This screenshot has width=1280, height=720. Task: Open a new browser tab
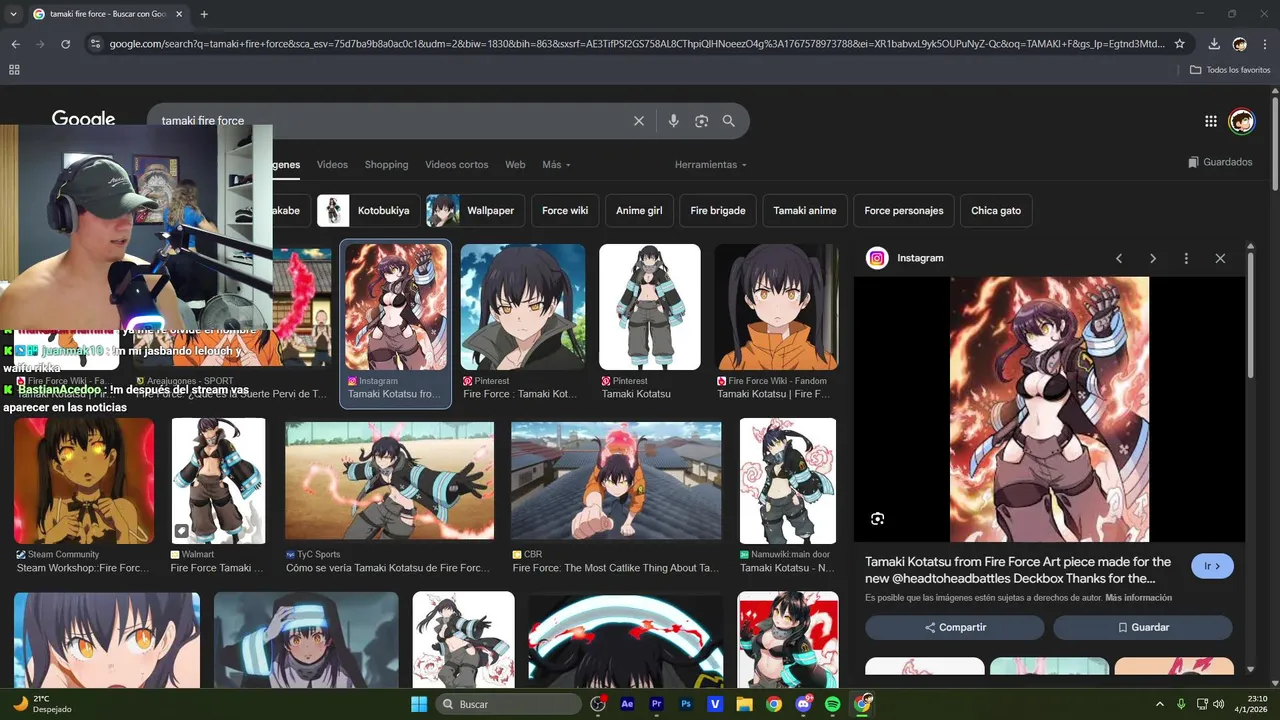[204, 14]
